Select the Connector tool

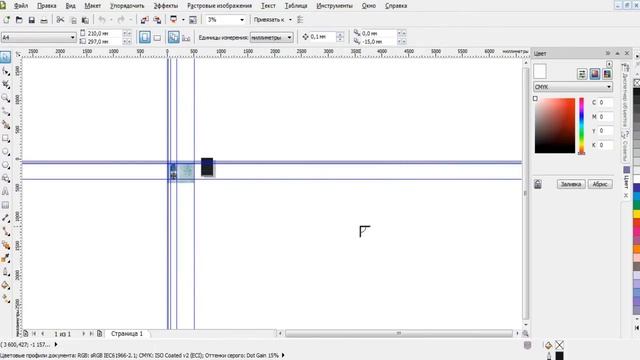pos(6,232)
